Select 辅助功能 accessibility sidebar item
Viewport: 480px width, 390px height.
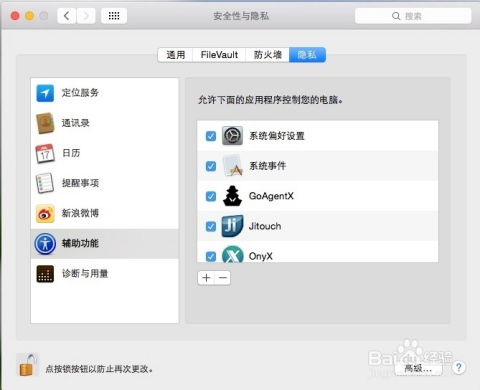point(105,244)
